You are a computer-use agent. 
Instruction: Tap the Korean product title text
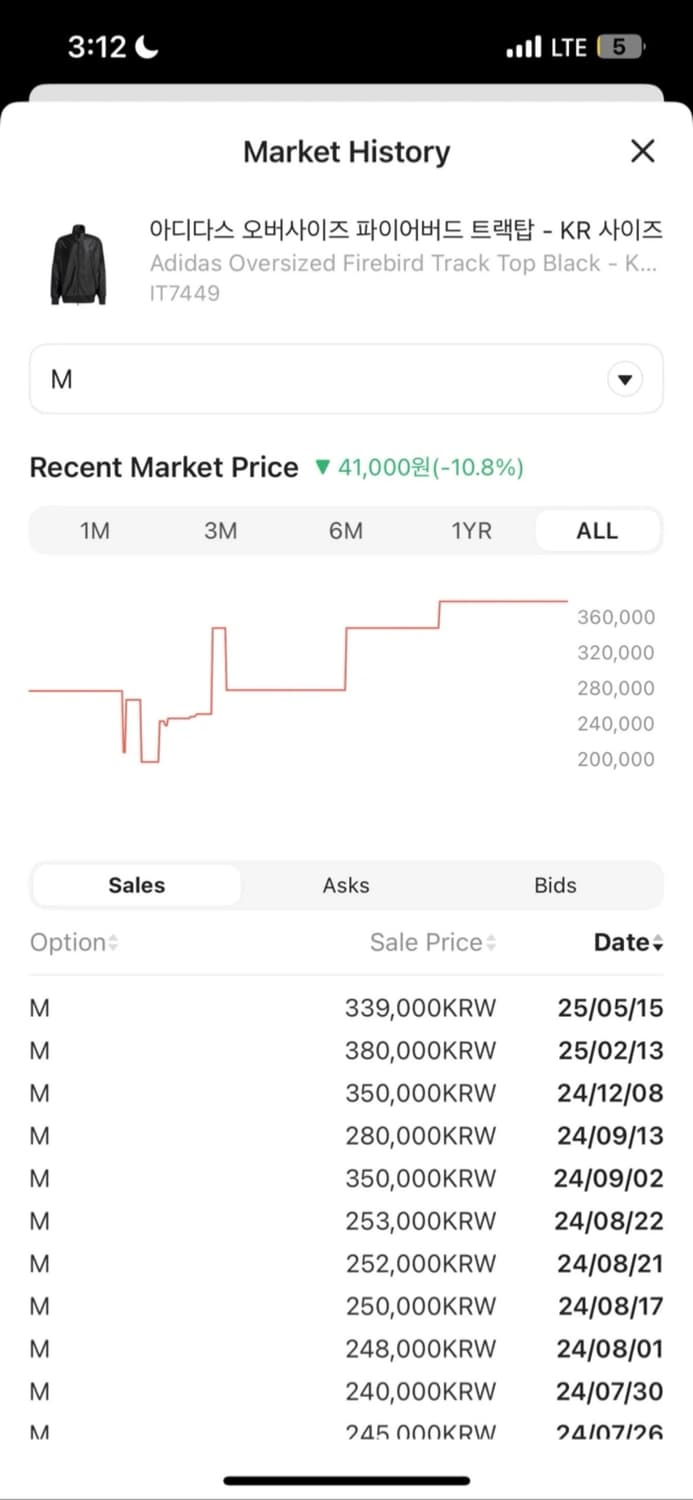tap(405, 230)
